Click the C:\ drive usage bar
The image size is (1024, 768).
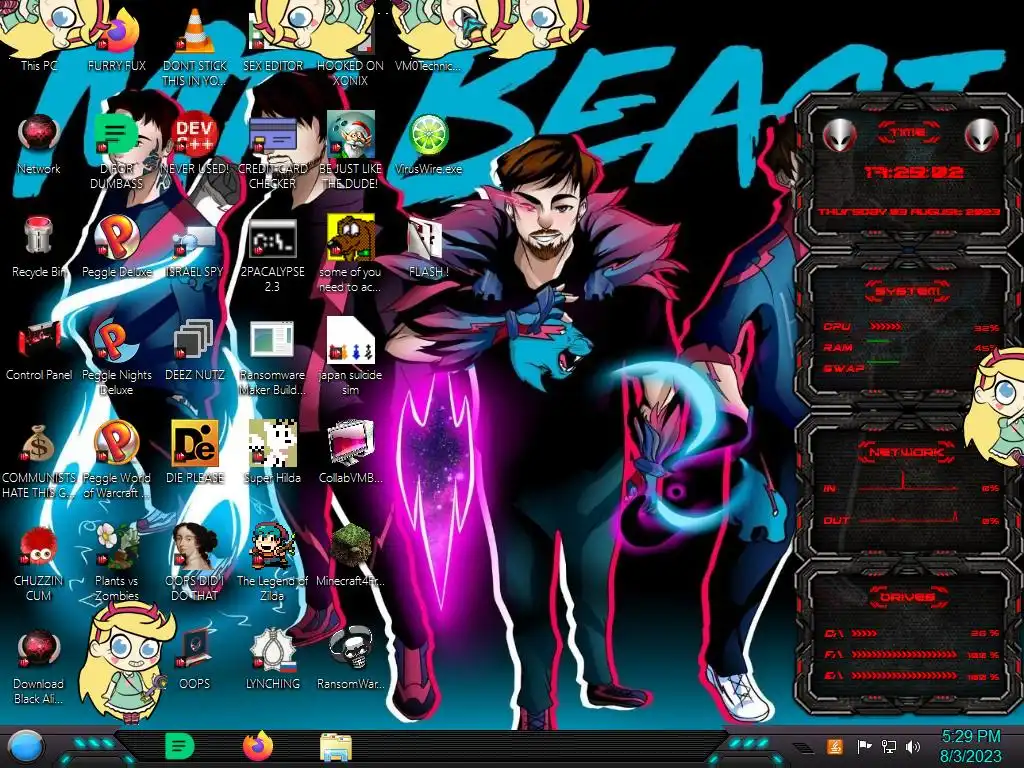point(864,633)
